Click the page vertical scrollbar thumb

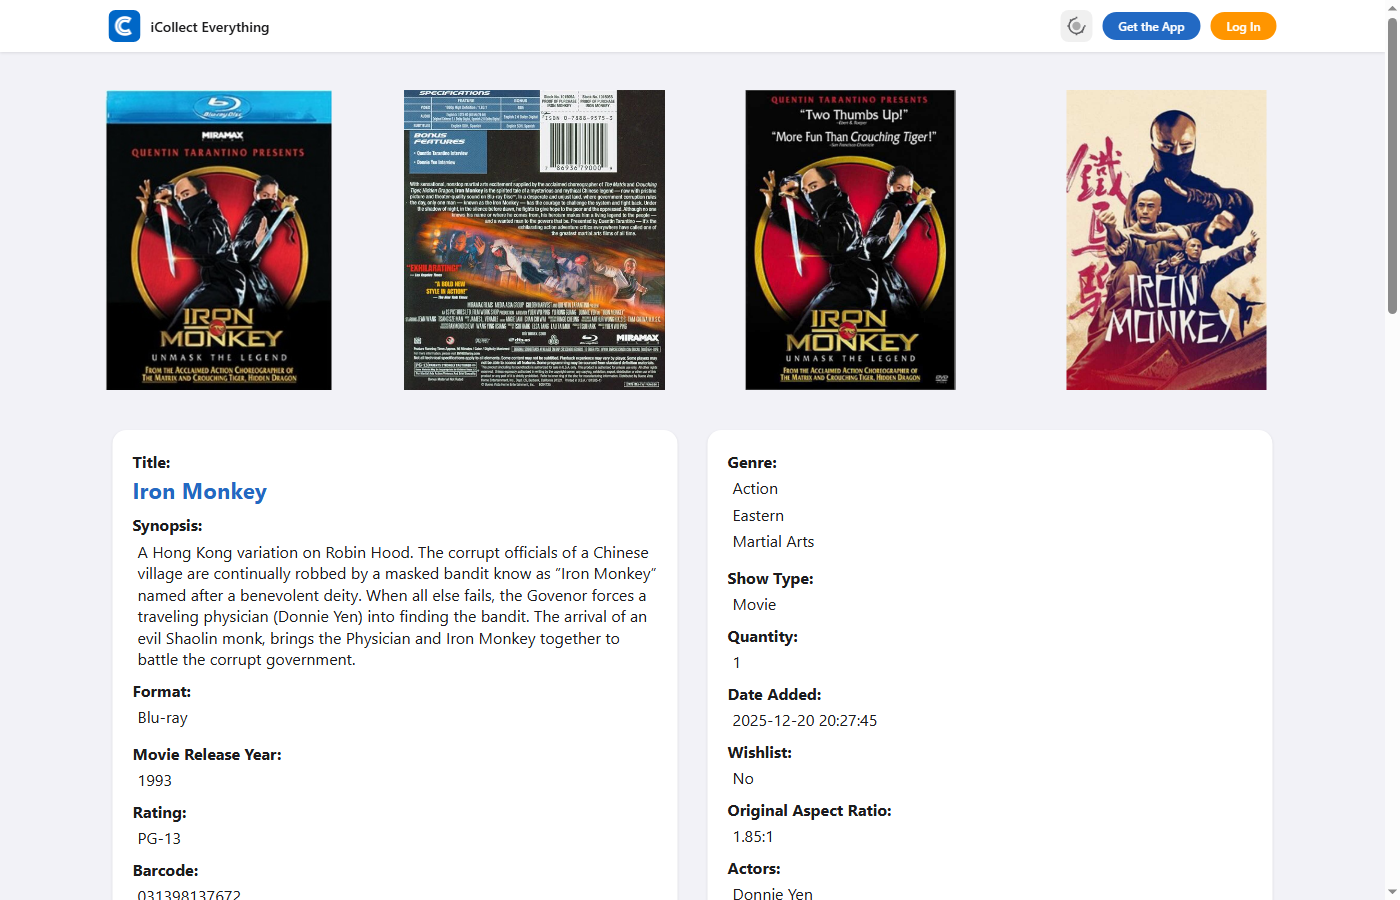[1392, 165]
